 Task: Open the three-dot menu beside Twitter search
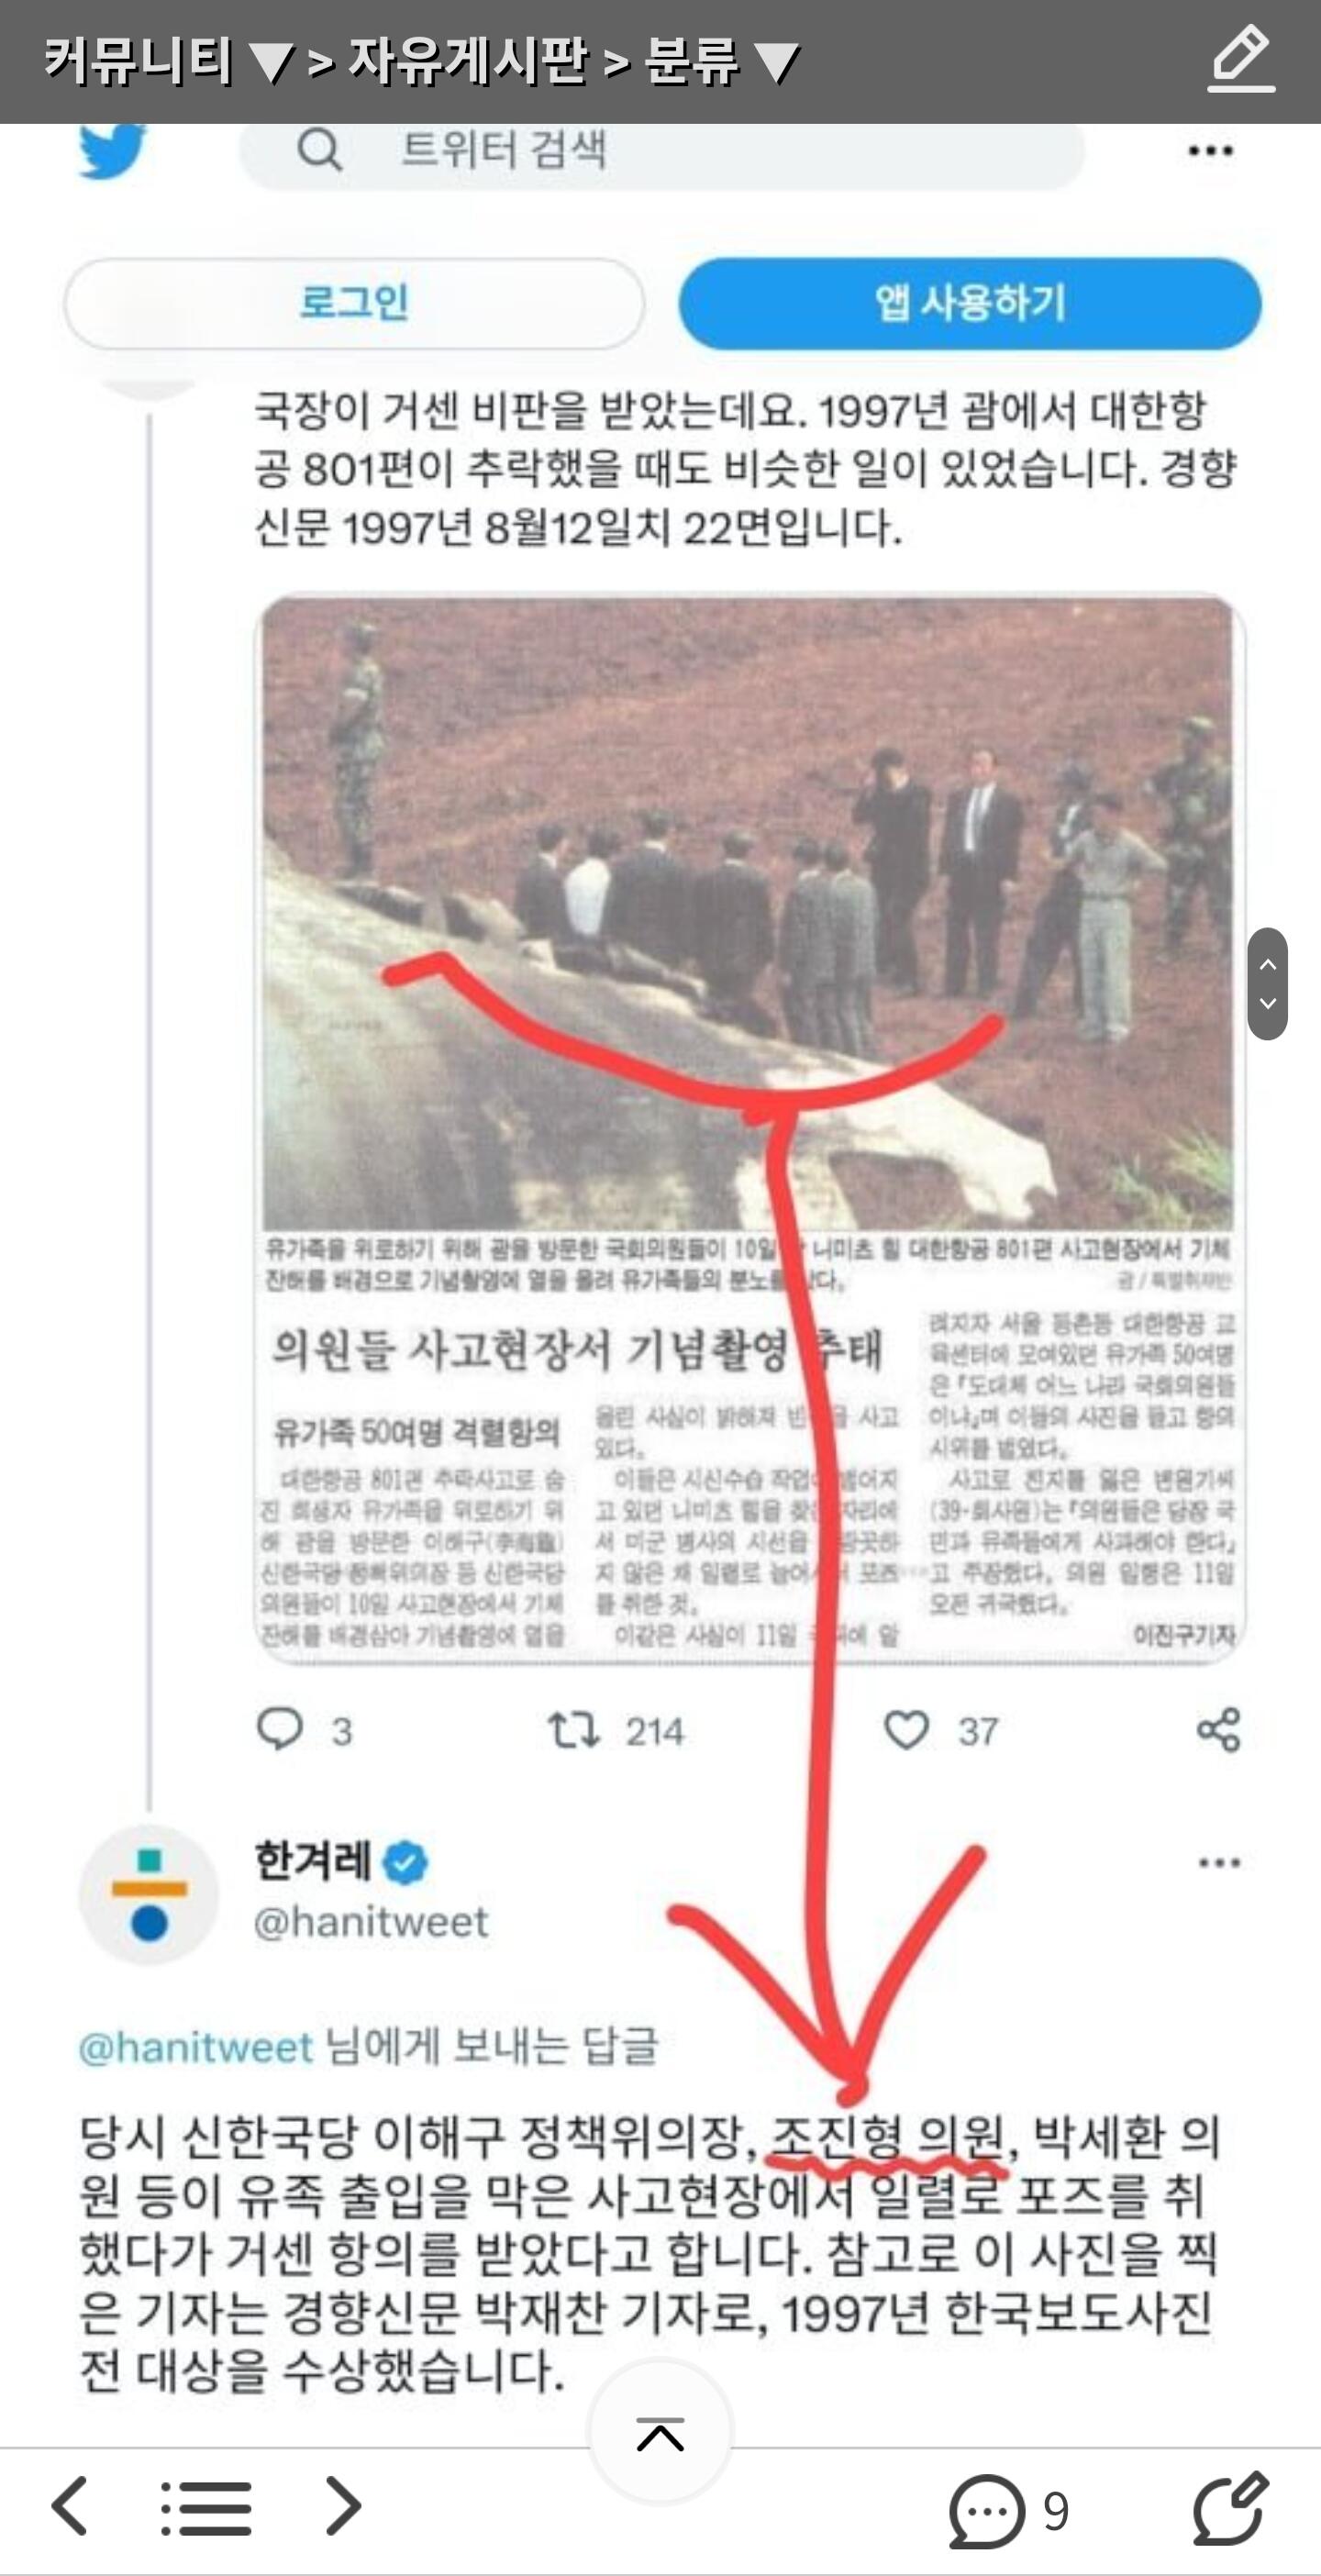pos(1210,151)
